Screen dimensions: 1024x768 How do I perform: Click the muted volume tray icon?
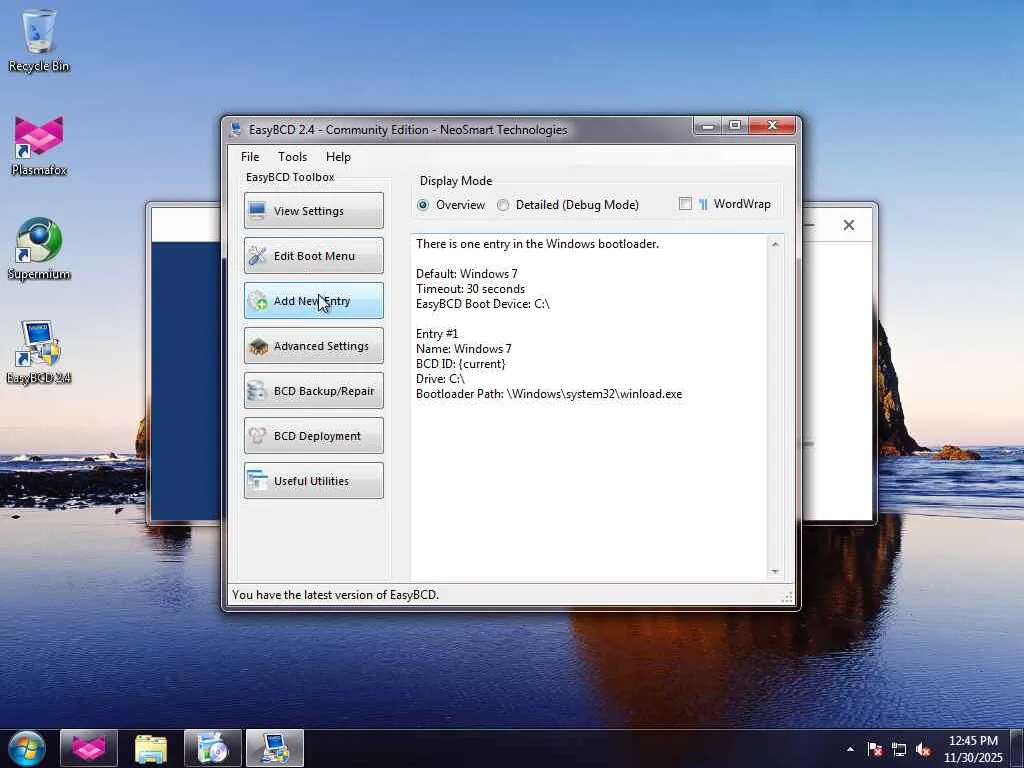coord(923,749)
